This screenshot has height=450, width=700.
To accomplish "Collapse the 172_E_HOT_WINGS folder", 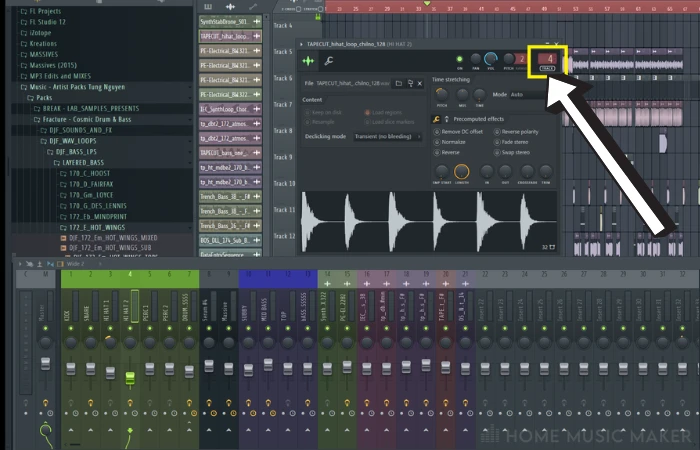I will click(92, 227).
